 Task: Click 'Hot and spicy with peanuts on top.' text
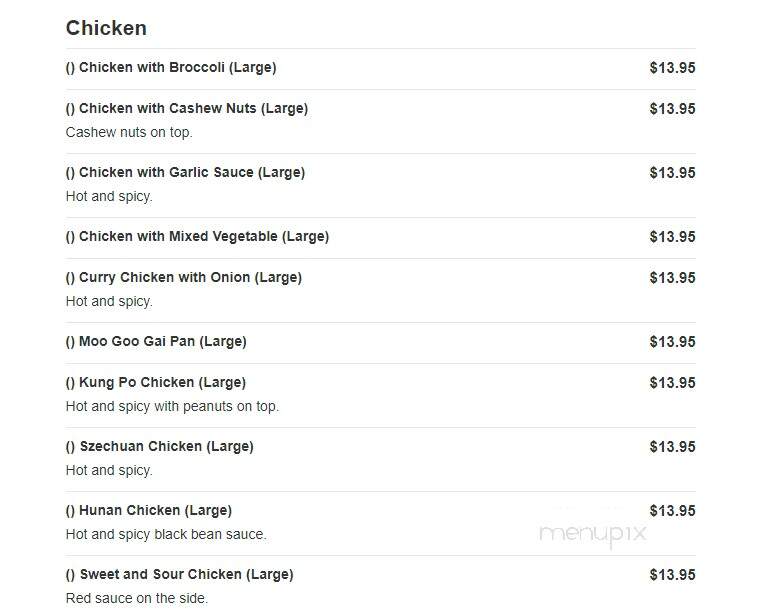[x=172, y=406]
